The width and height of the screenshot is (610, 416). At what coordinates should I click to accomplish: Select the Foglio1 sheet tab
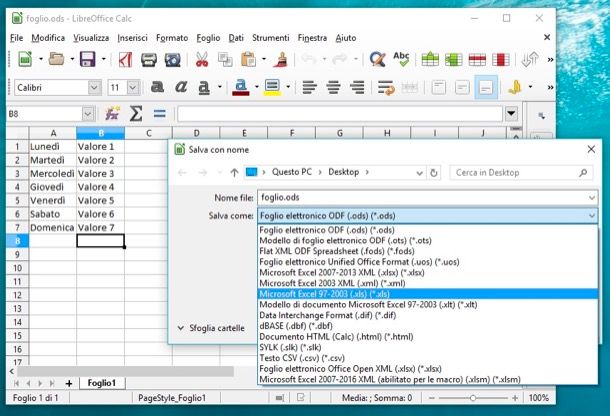click(x=102, y=383)
